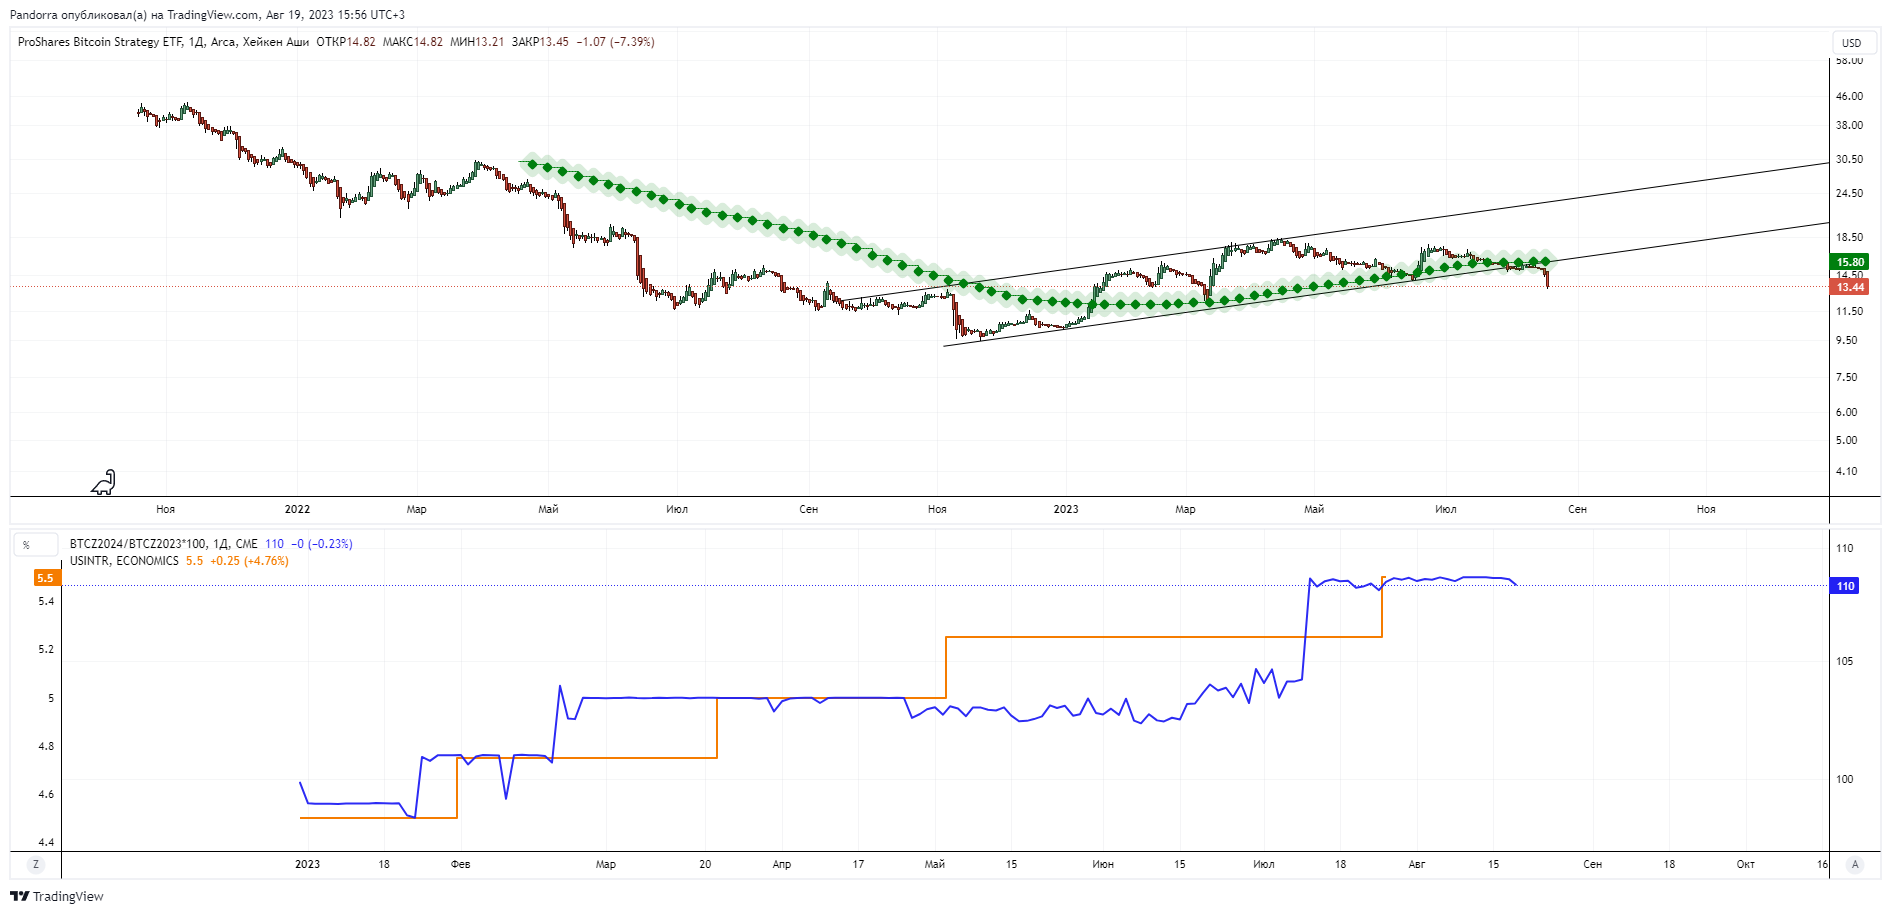
Task: Toggle the A auto-scale button at bottom right
Action: 1855,864
